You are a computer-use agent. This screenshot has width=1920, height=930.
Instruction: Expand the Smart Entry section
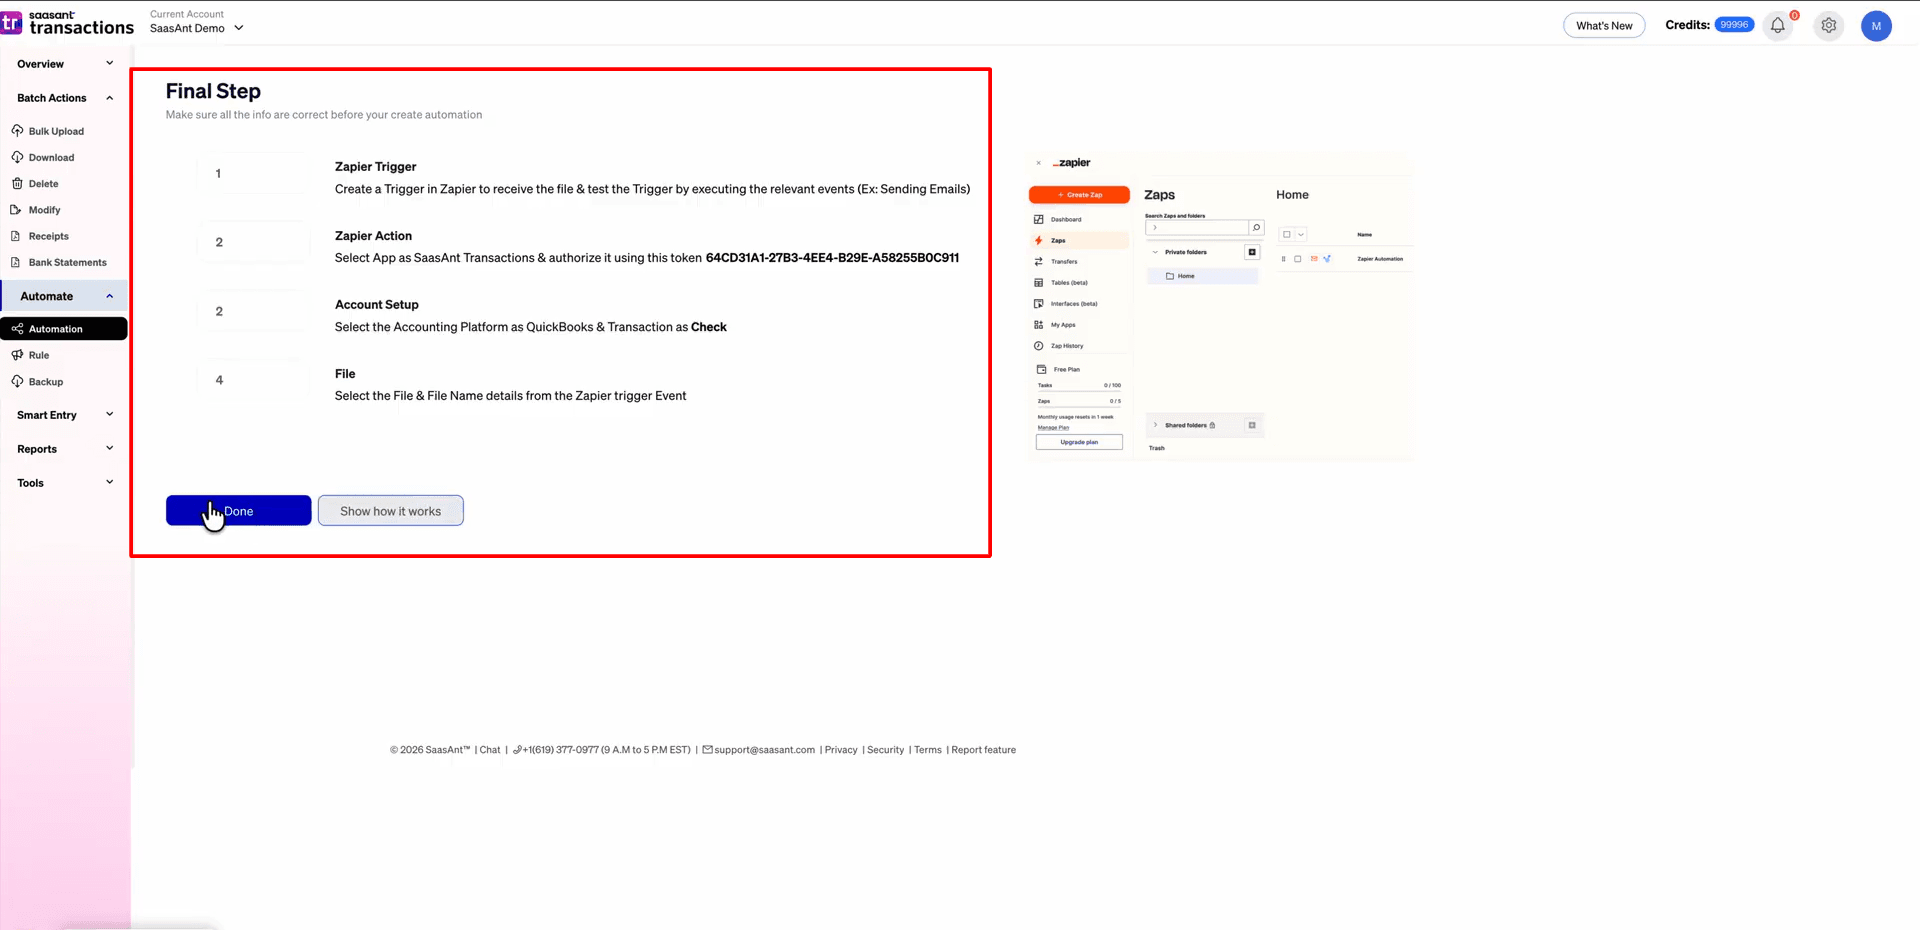pos(65,415)
